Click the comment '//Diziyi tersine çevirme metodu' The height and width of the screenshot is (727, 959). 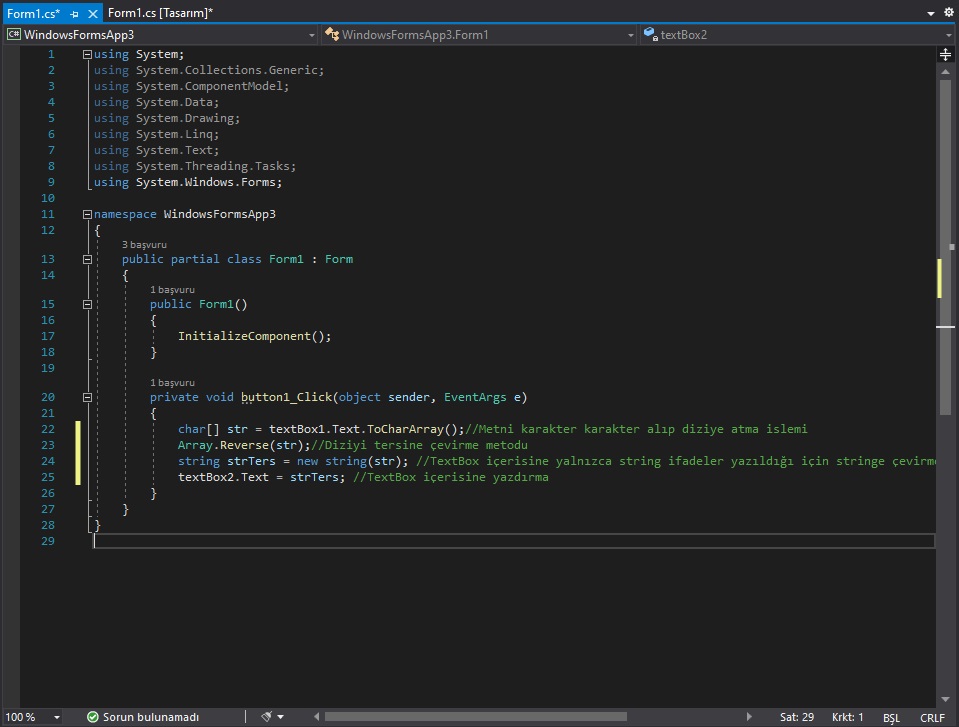point(420,445)
